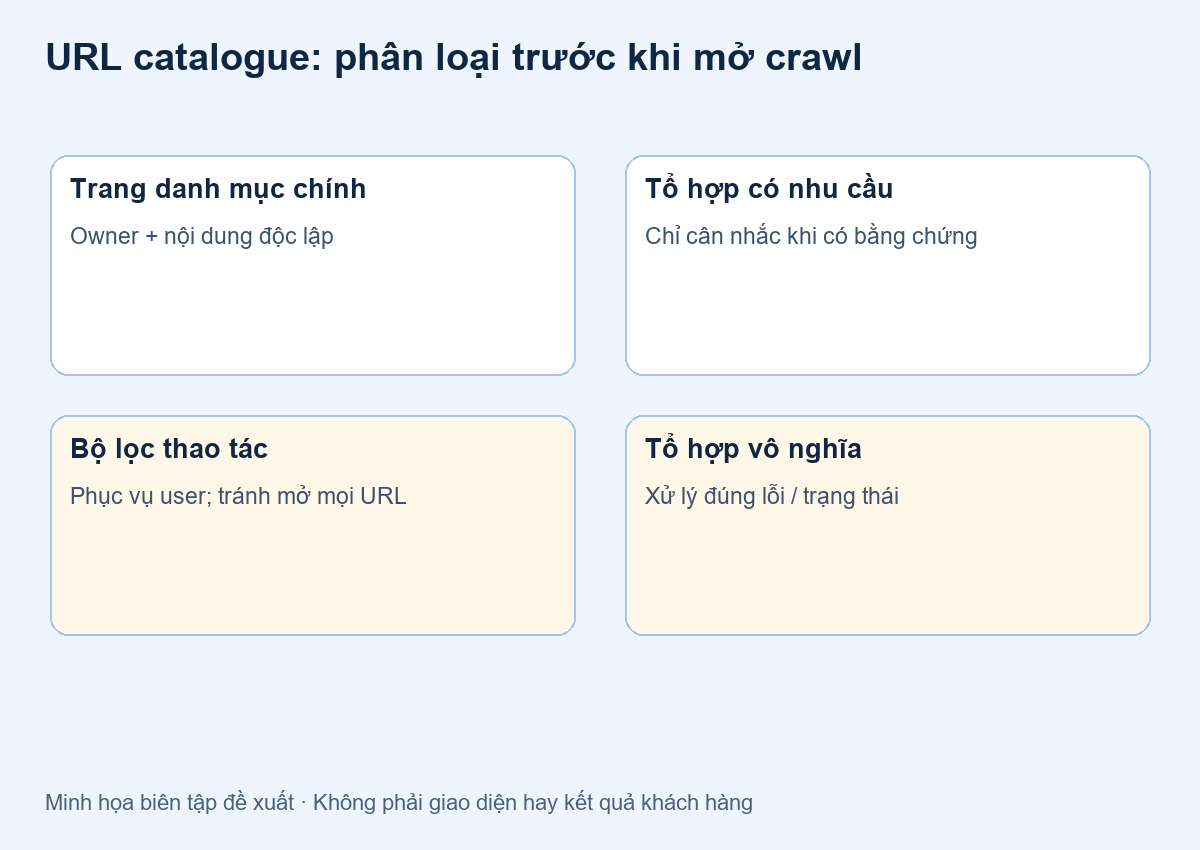Click the footer note 'Minh họa biên tập đề xuất'

(170, 802)
